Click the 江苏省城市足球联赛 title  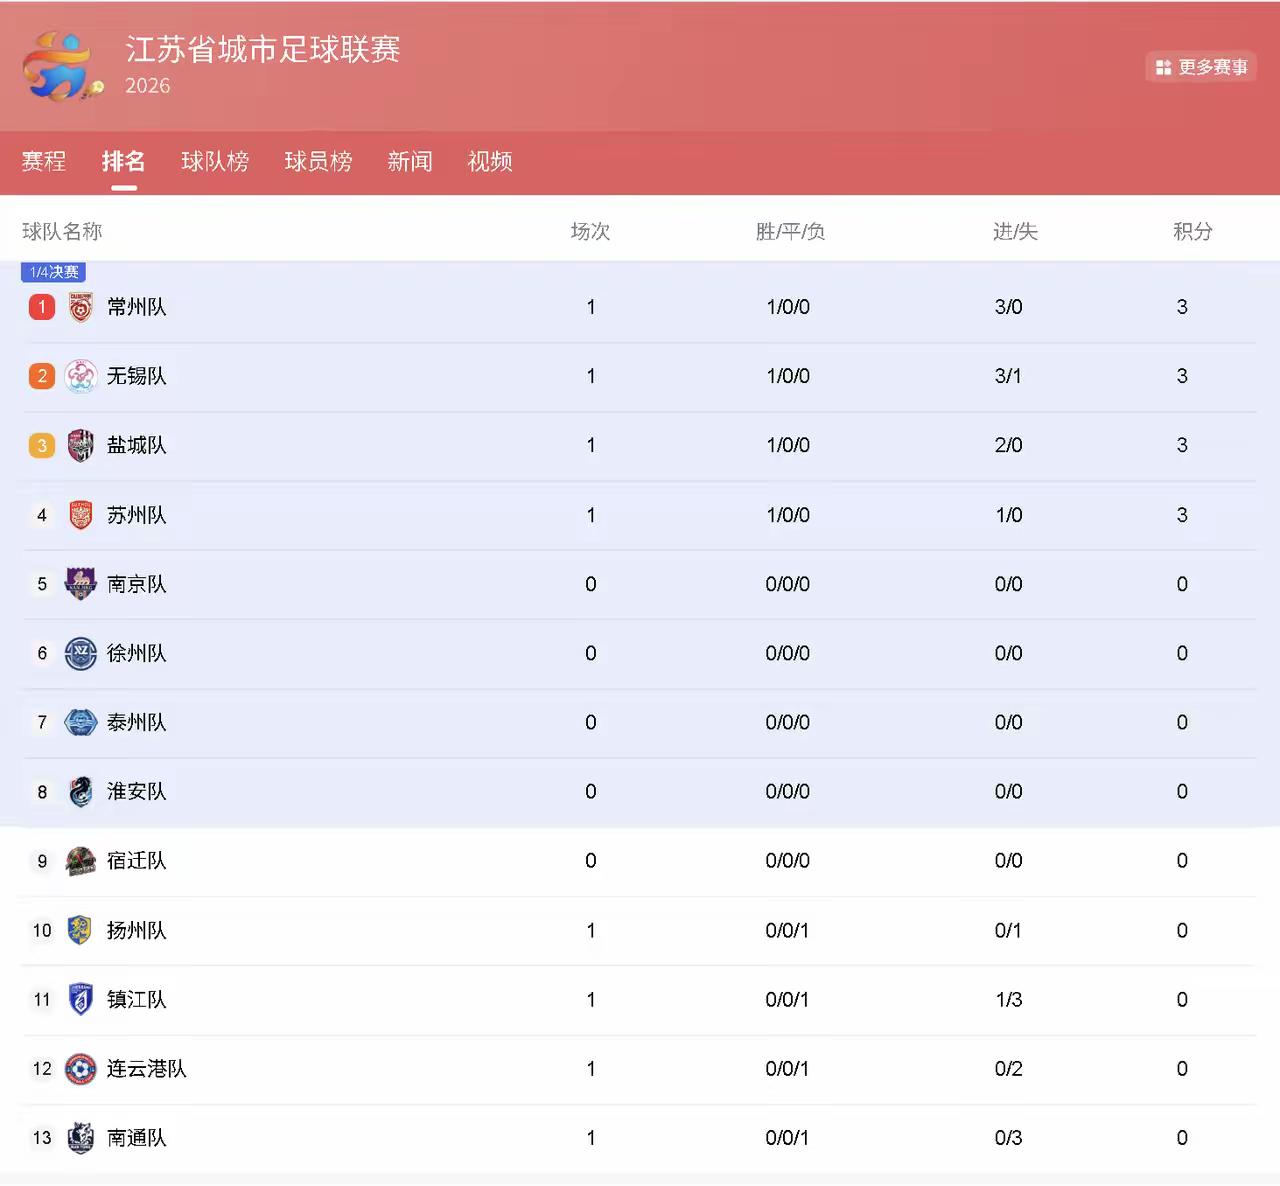click(x=263, y=49)
